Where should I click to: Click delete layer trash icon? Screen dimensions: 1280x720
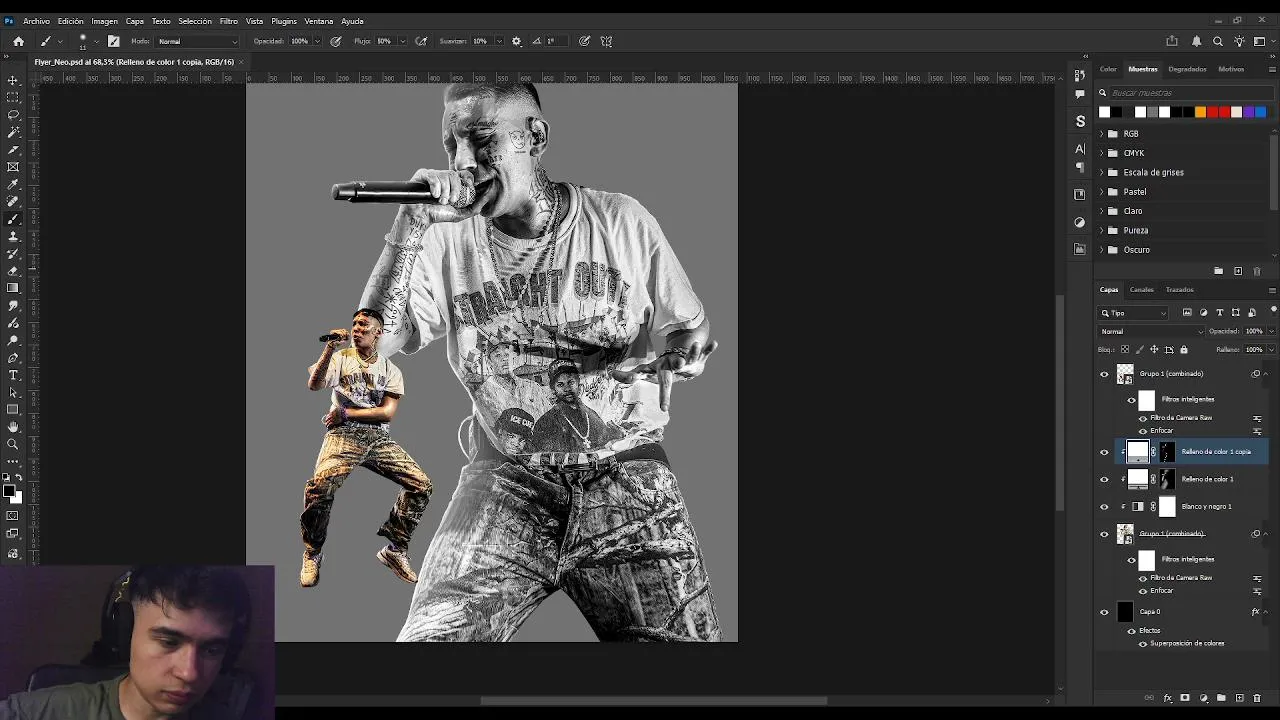click(1257, 698)
